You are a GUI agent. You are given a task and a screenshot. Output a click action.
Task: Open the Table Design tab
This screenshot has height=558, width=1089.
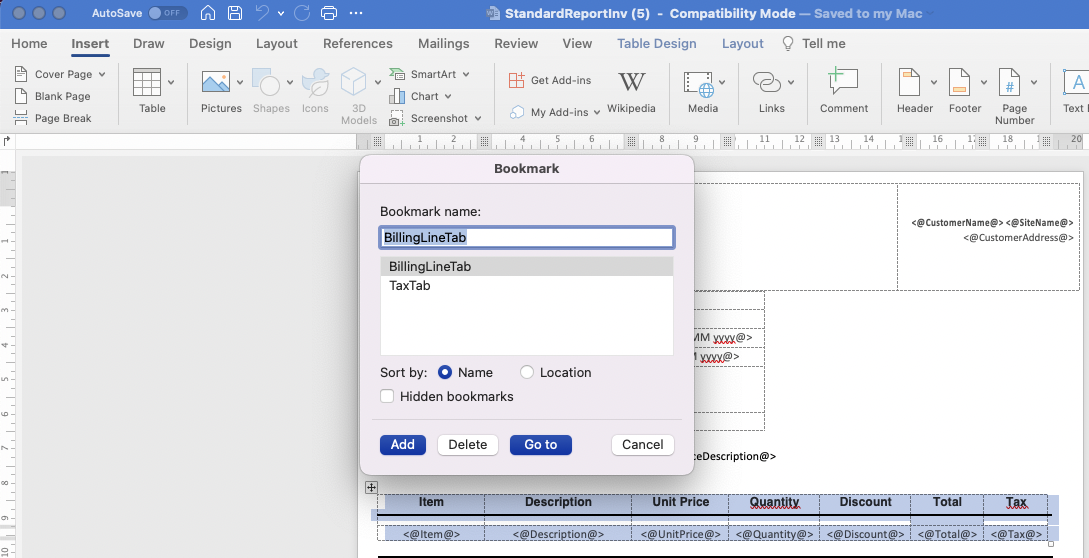[656, 43]
